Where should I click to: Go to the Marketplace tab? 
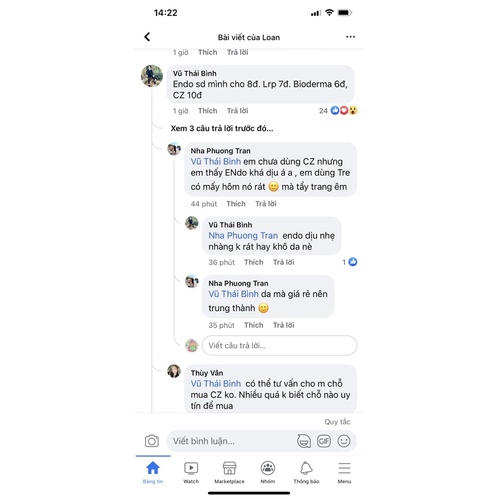tap(229, 472)
